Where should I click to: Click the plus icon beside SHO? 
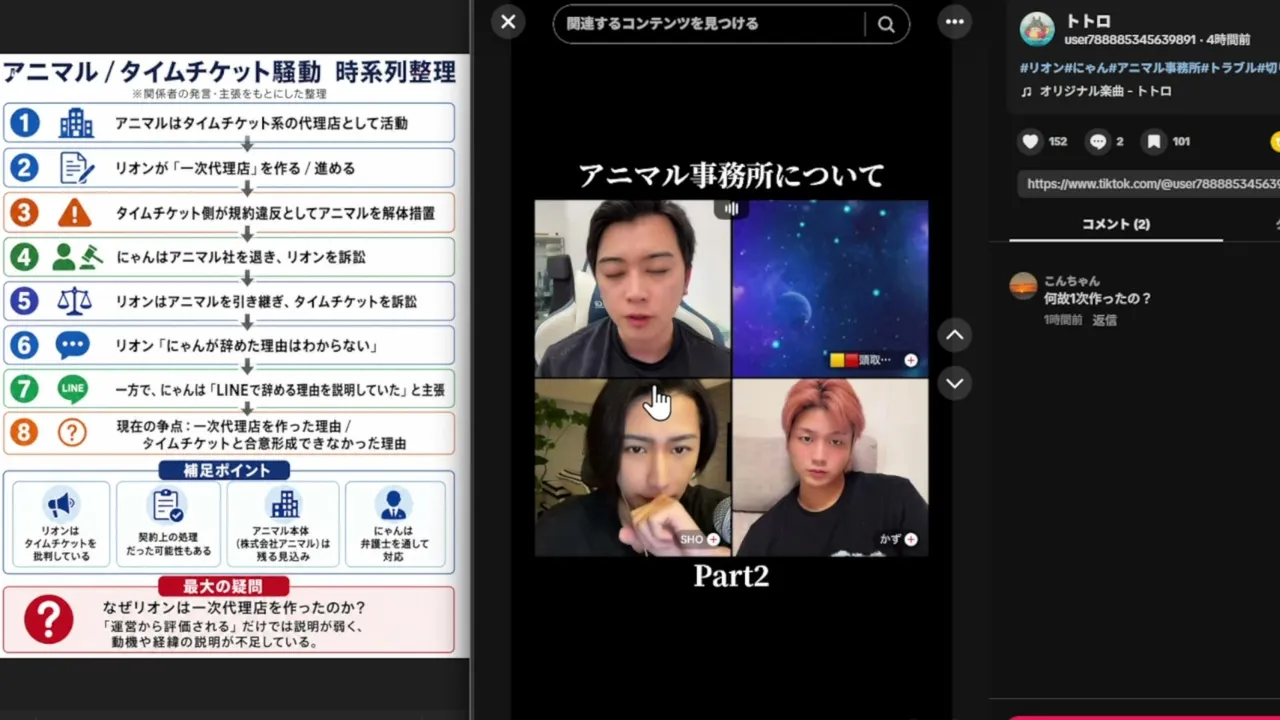pos(713,539)
